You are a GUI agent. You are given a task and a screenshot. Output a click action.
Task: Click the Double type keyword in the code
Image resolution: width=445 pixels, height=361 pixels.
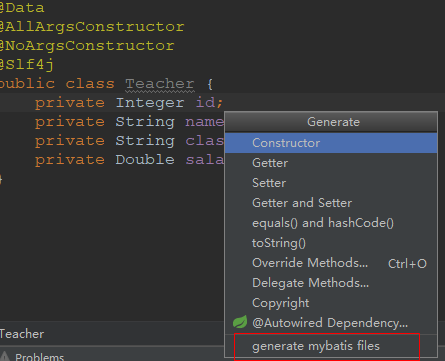point(145,160)
